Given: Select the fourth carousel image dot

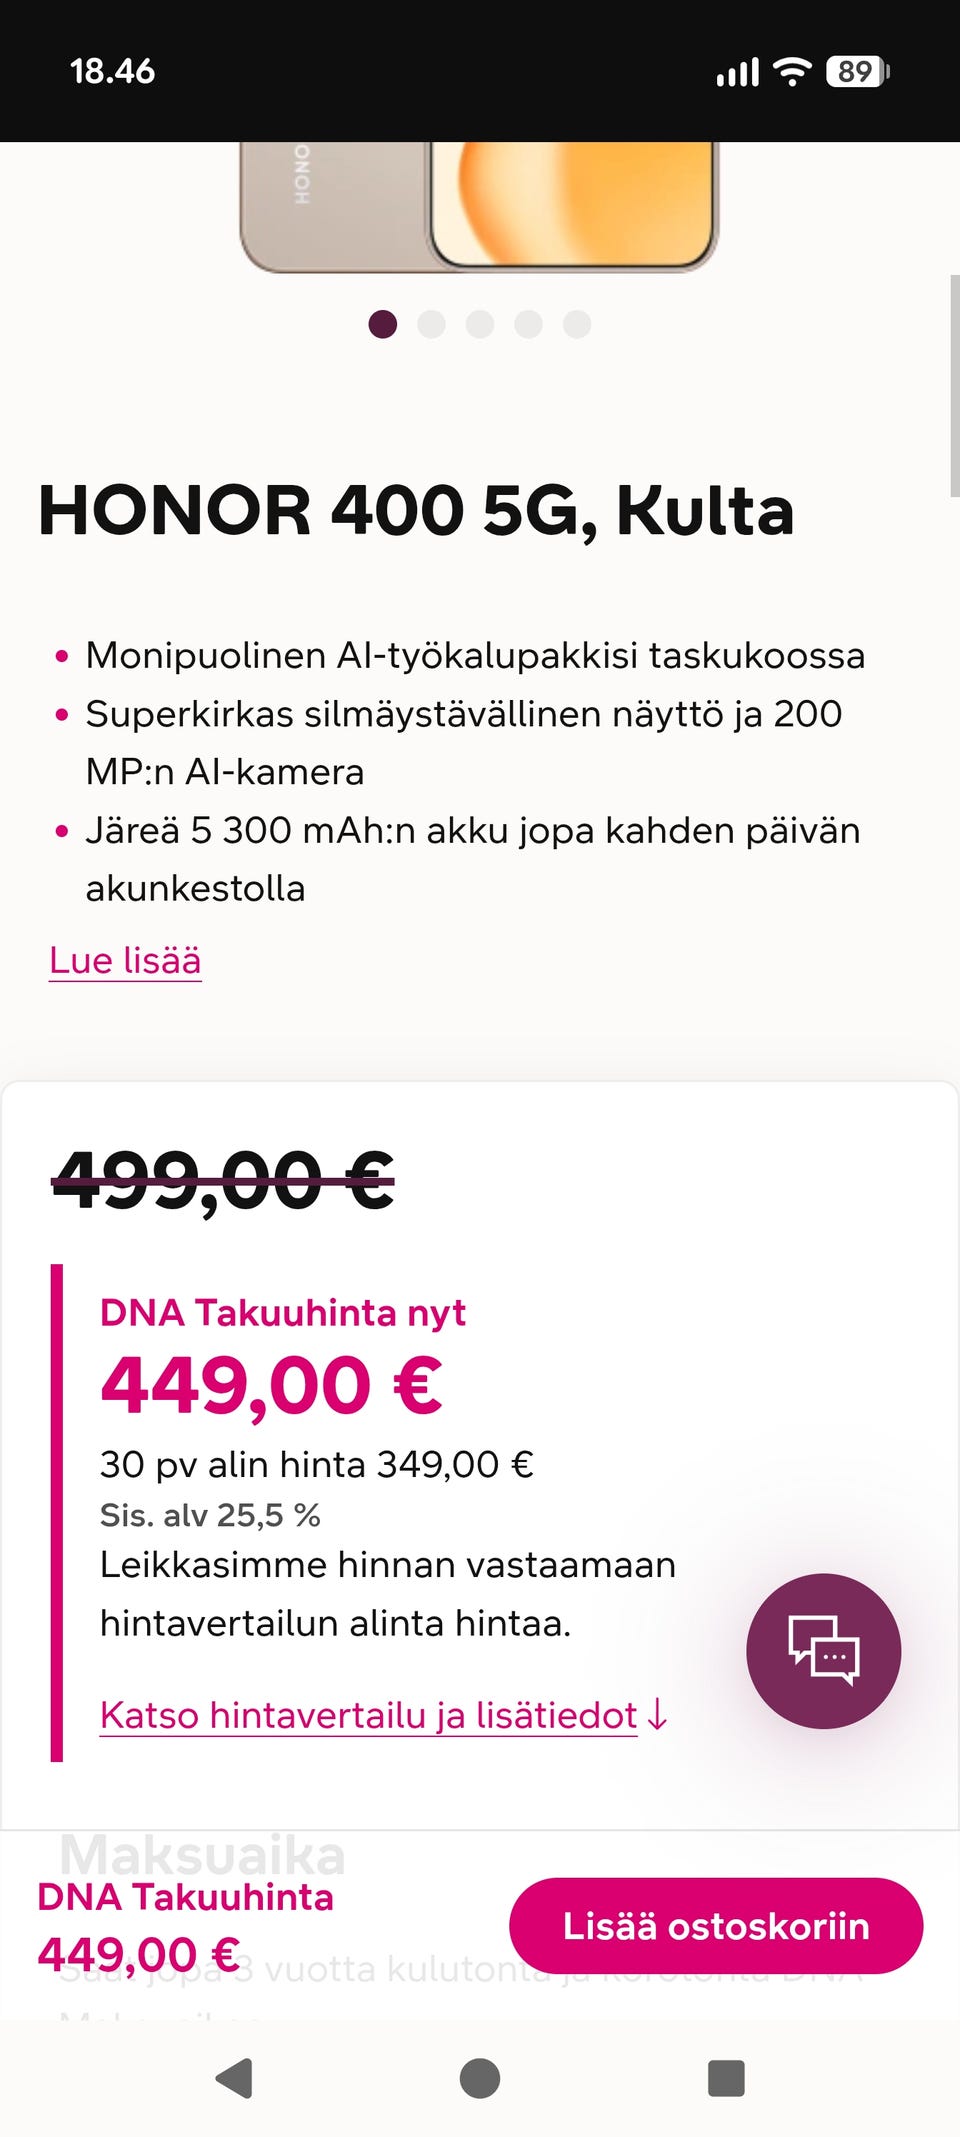Looking at the screenshot, I should (x=529, y=325).
